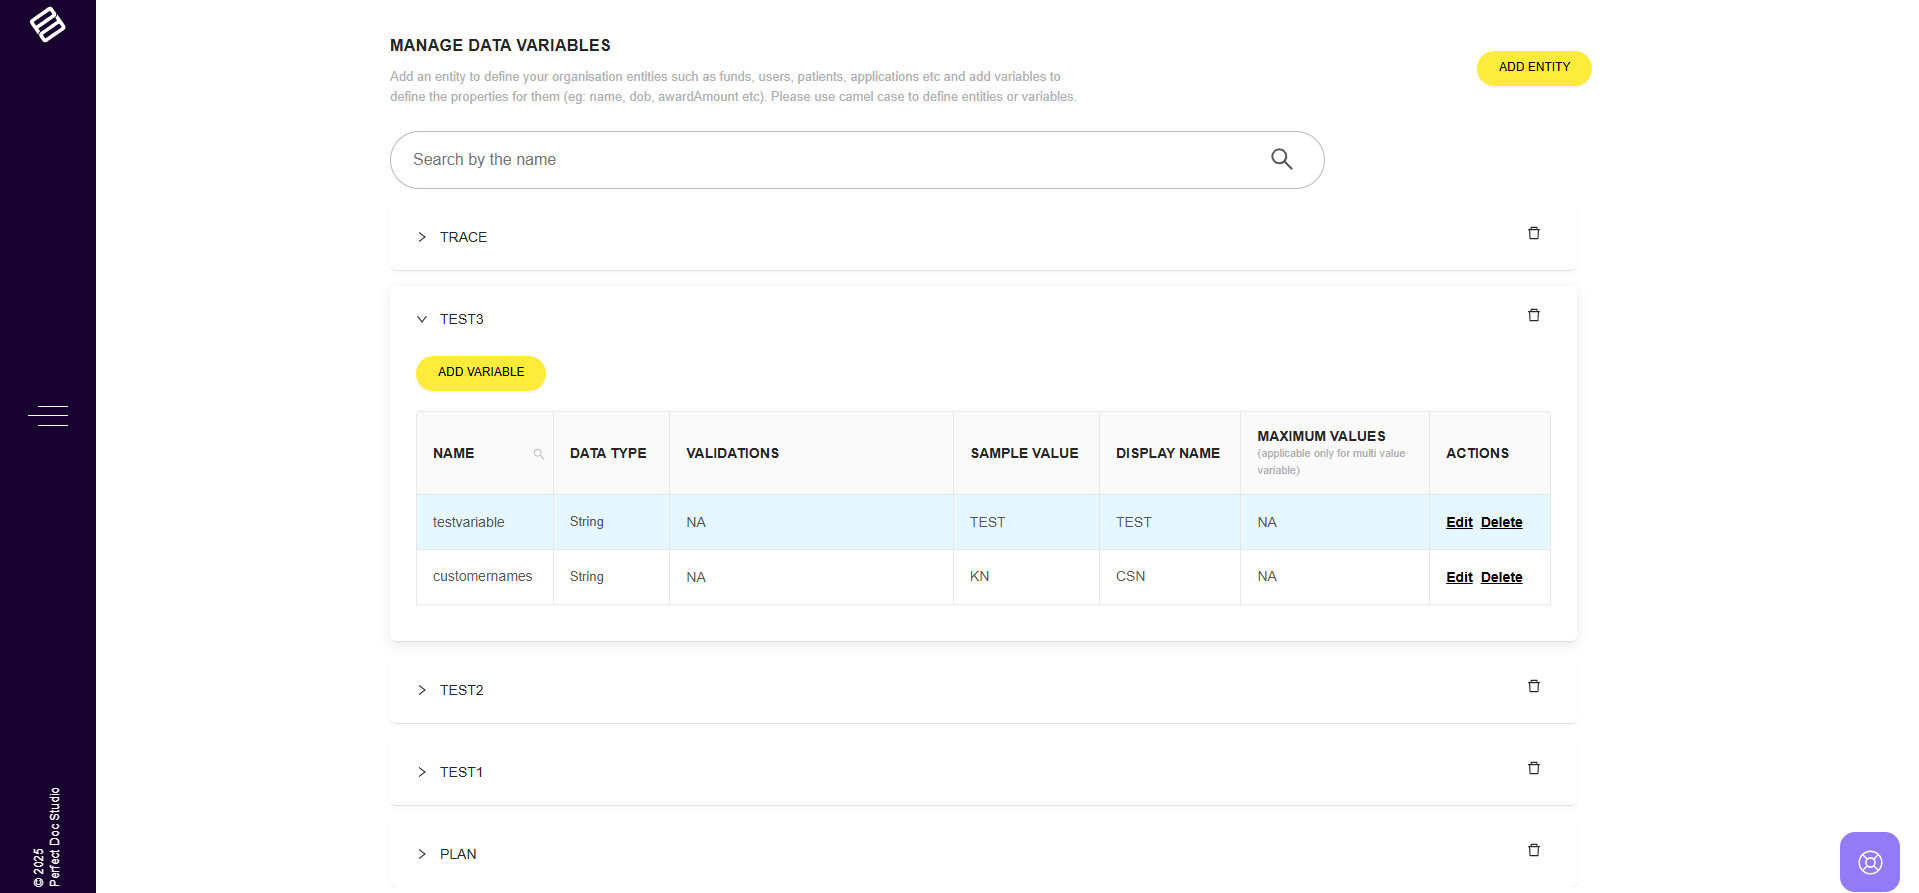Open the help support widget
1919x893 pixels.
pos(1869,861)
